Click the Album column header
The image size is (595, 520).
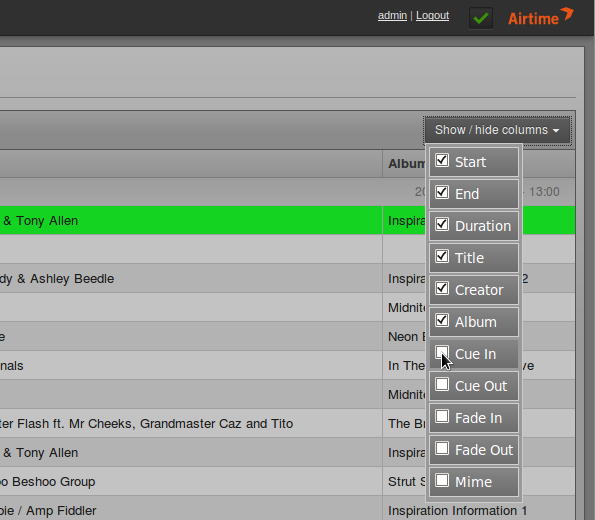(x=404, y=164)
